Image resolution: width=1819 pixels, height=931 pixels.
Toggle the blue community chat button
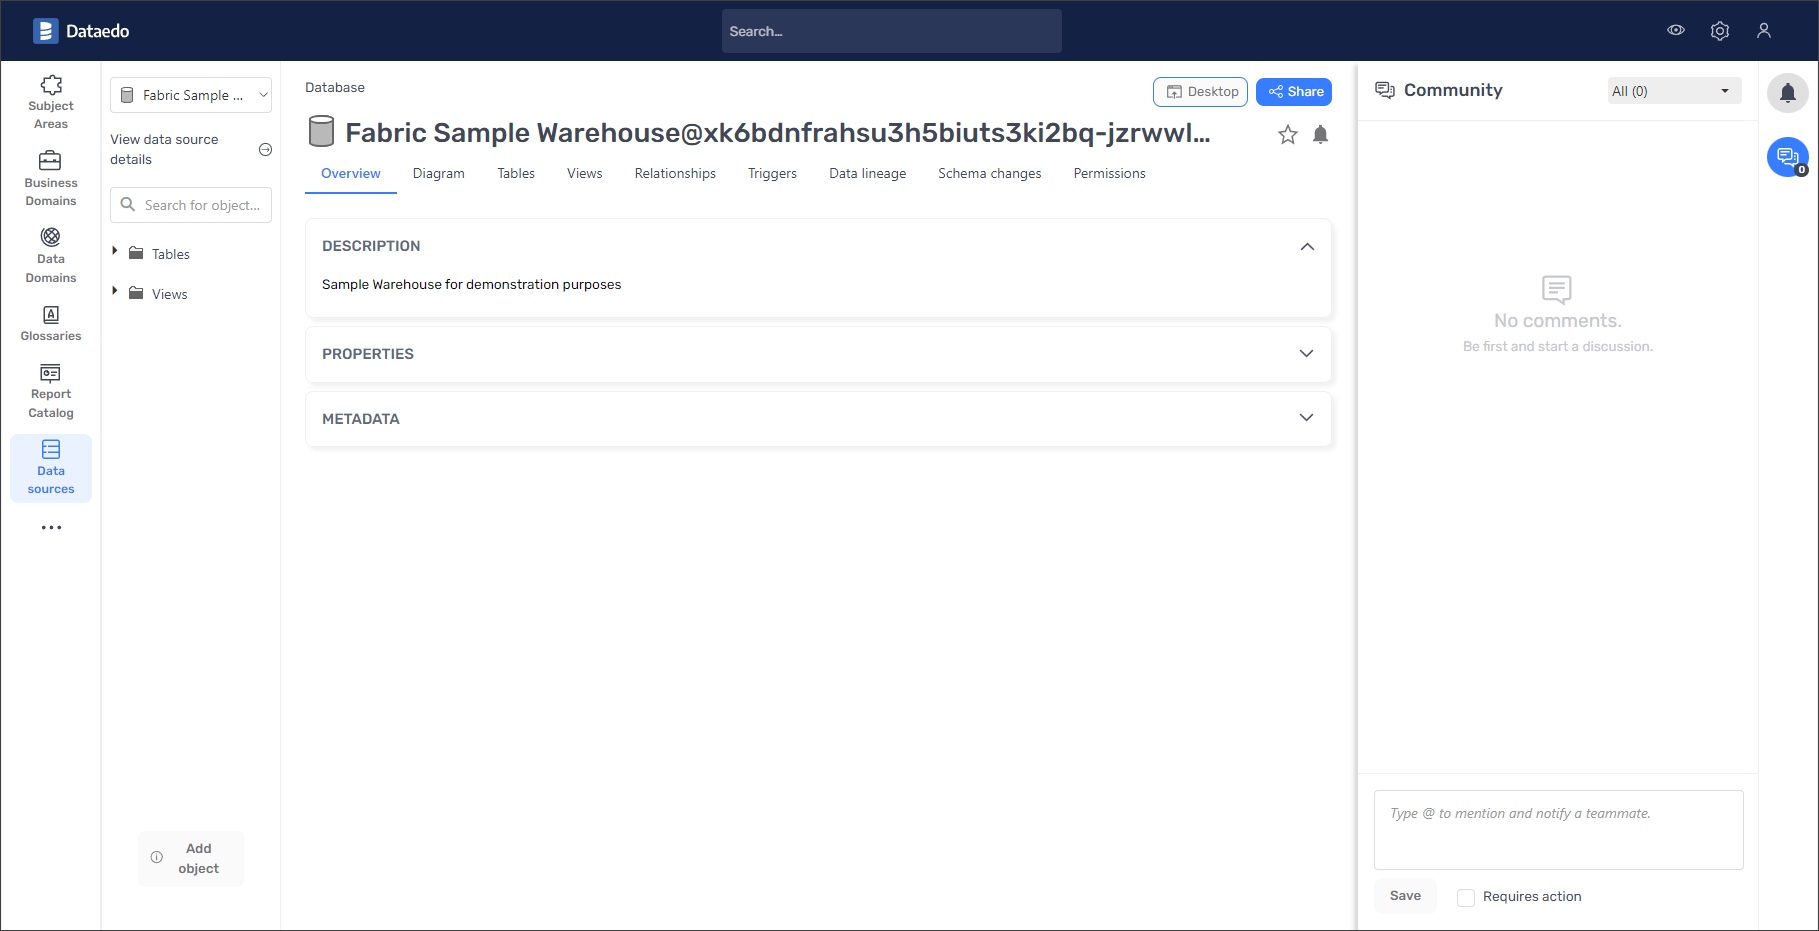click(x=1788, y=157)
